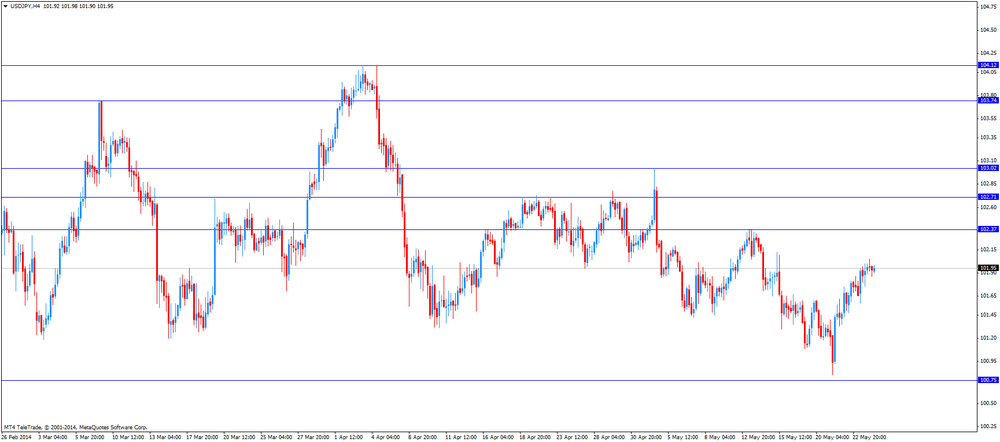The width and height of the screenshot is (1000, 442).
Task: Click the 16 Apr 04:00 time label
Action: point(498,438)
